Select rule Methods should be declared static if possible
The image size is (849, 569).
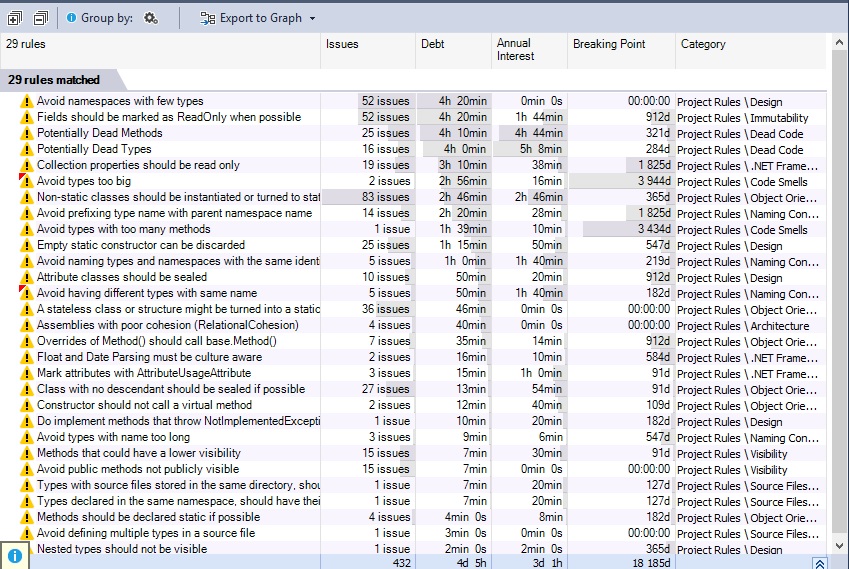148,517
